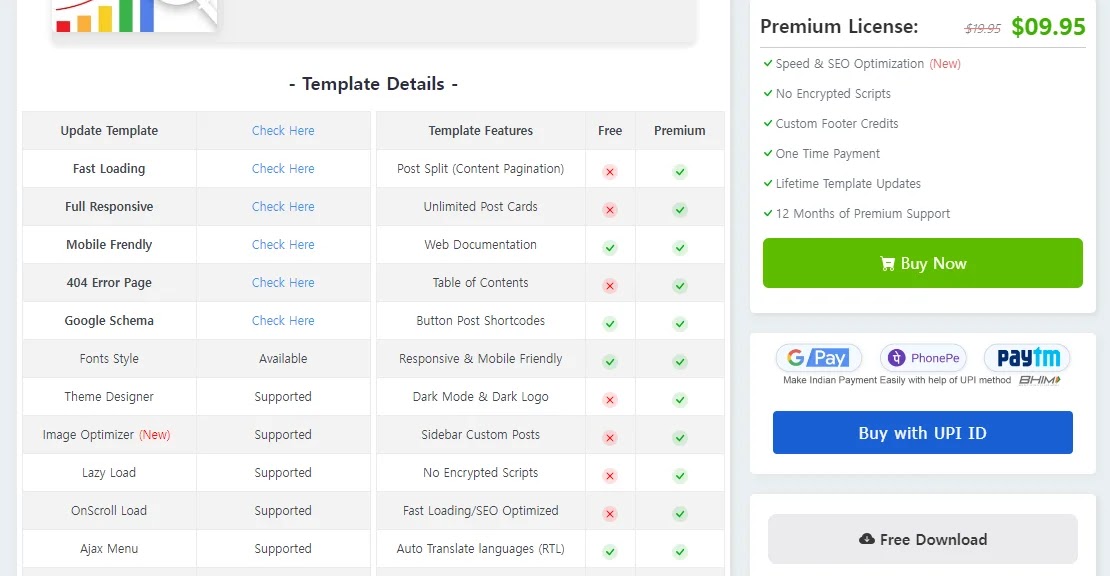
Task: Click the analytics chart thumbnail image
Action: pos(135,16)
